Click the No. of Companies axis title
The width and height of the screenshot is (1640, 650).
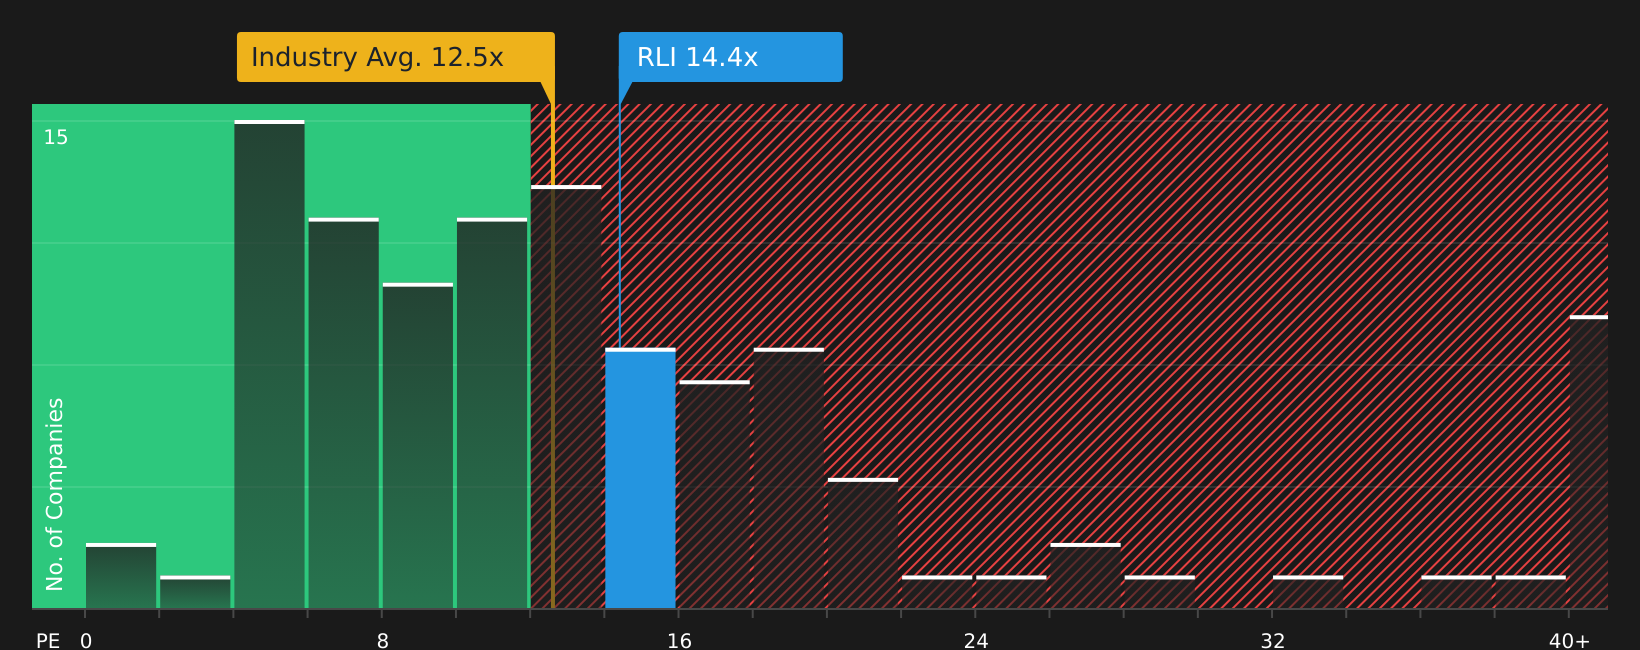[55, 494]
